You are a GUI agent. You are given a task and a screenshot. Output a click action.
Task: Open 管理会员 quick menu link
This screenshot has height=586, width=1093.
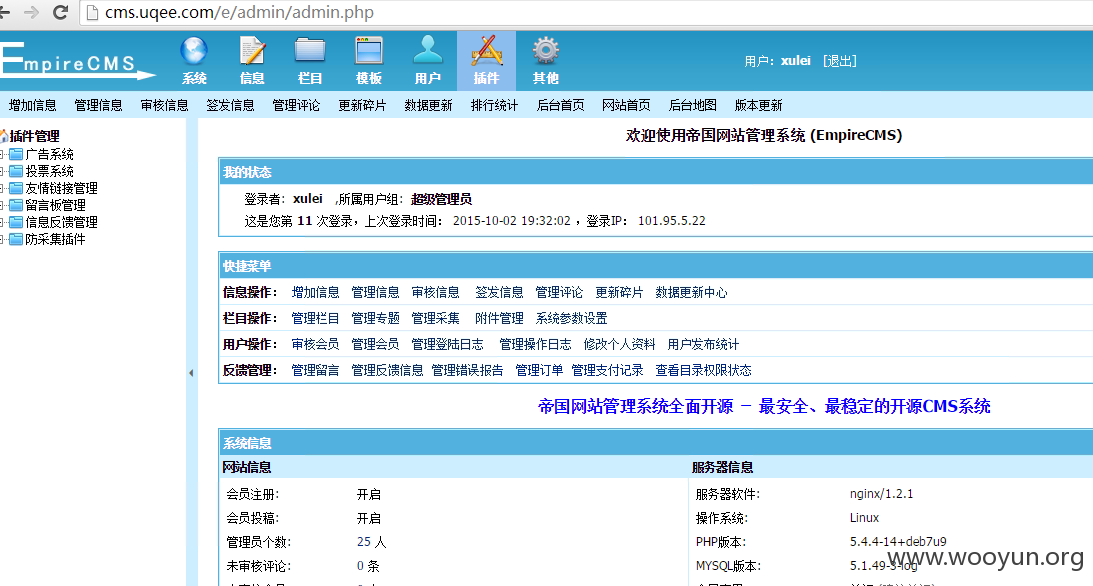375,344
